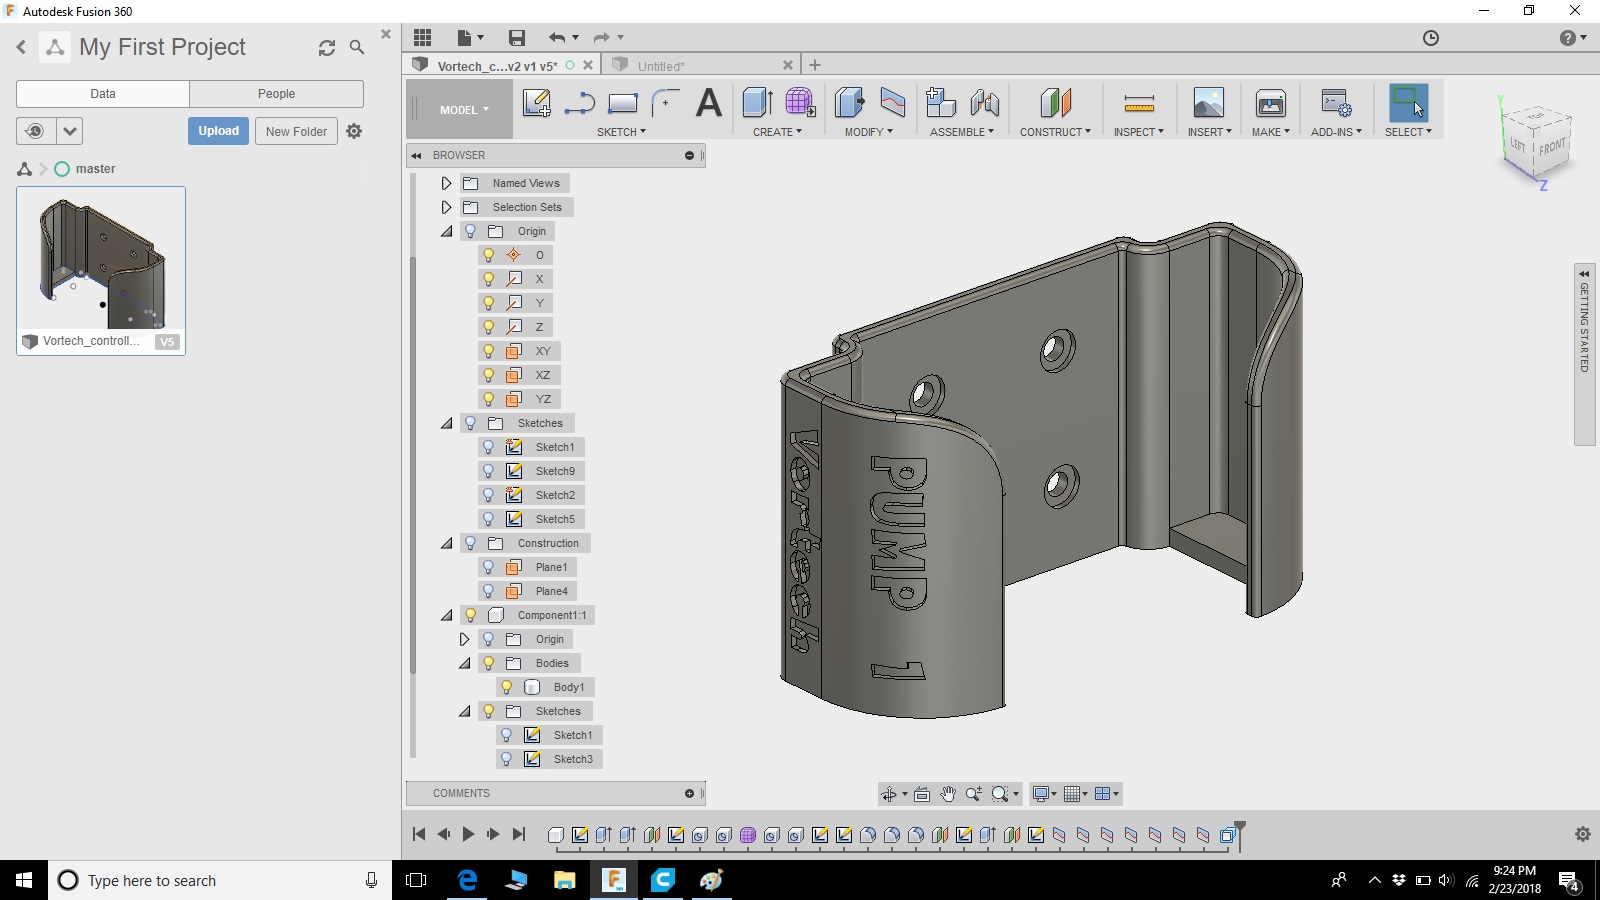Click the Play button in the timeline
Screen dimensions: 1600x900
(x=468, y=834)
